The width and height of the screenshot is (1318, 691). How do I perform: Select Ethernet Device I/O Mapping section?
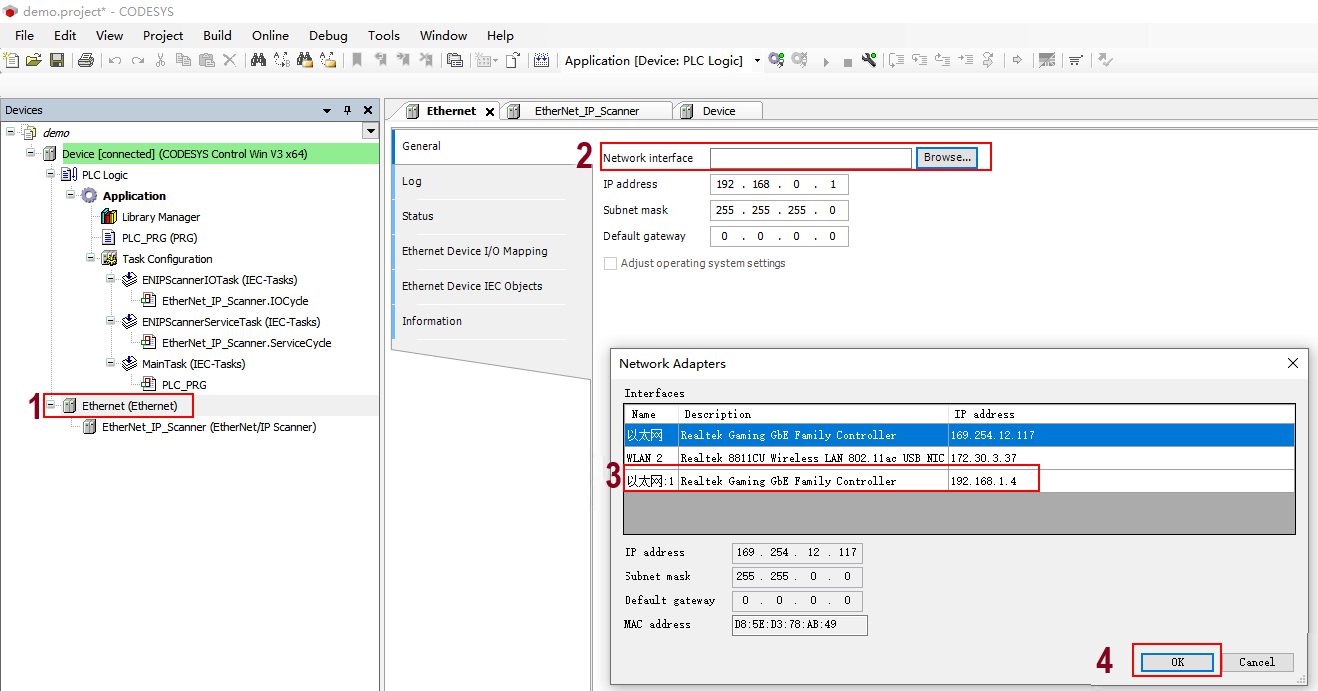(474, 251)
